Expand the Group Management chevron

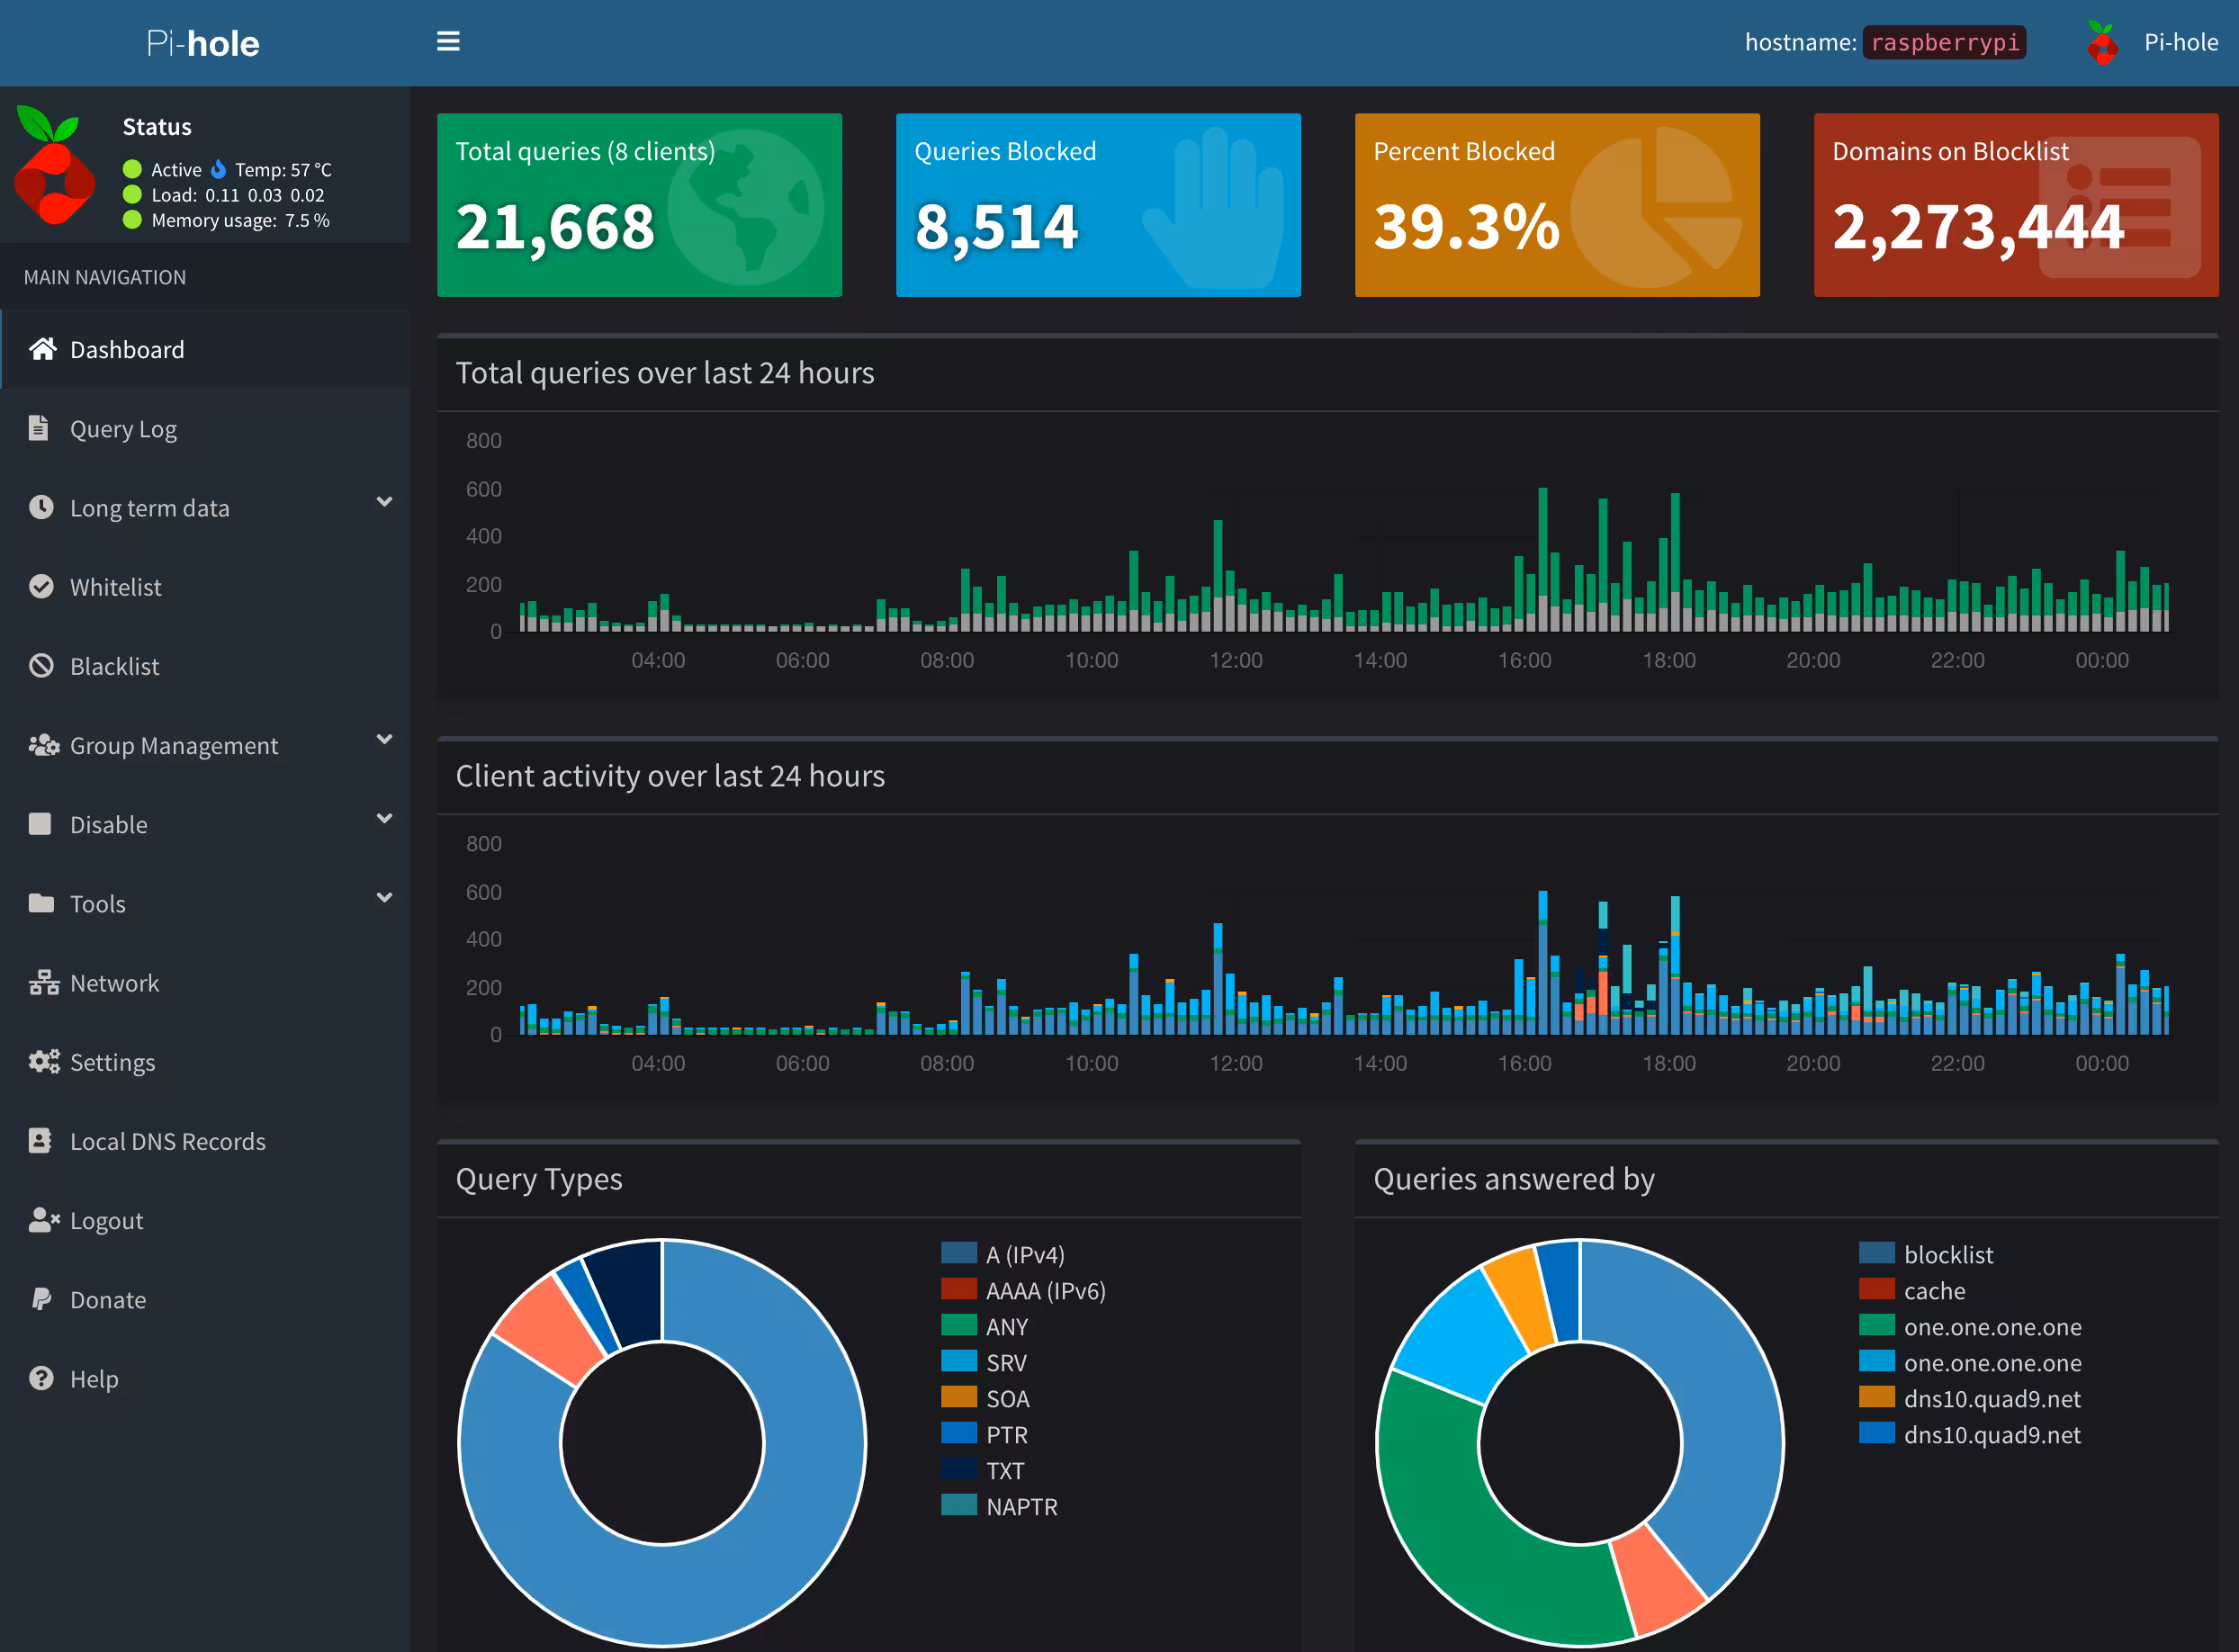tap(384, 739)
